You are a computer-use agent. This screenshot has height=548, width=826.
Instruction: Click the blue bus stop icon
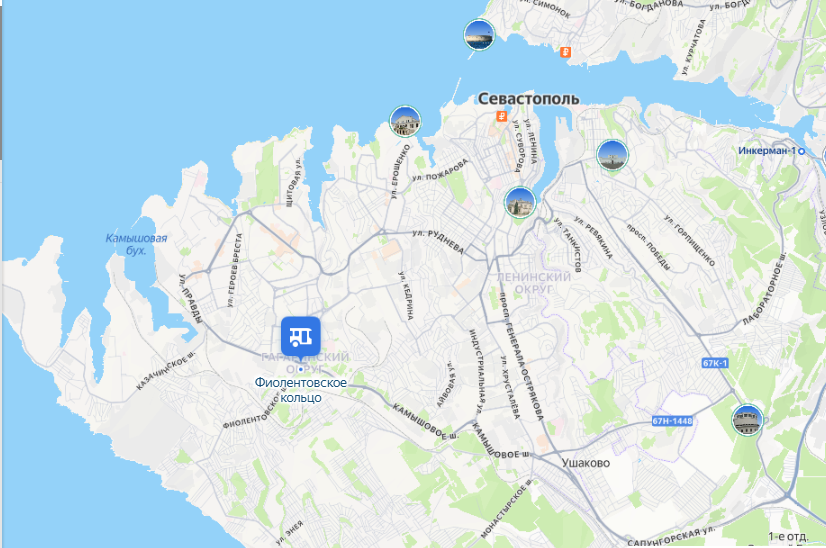[x=300, y=337]
